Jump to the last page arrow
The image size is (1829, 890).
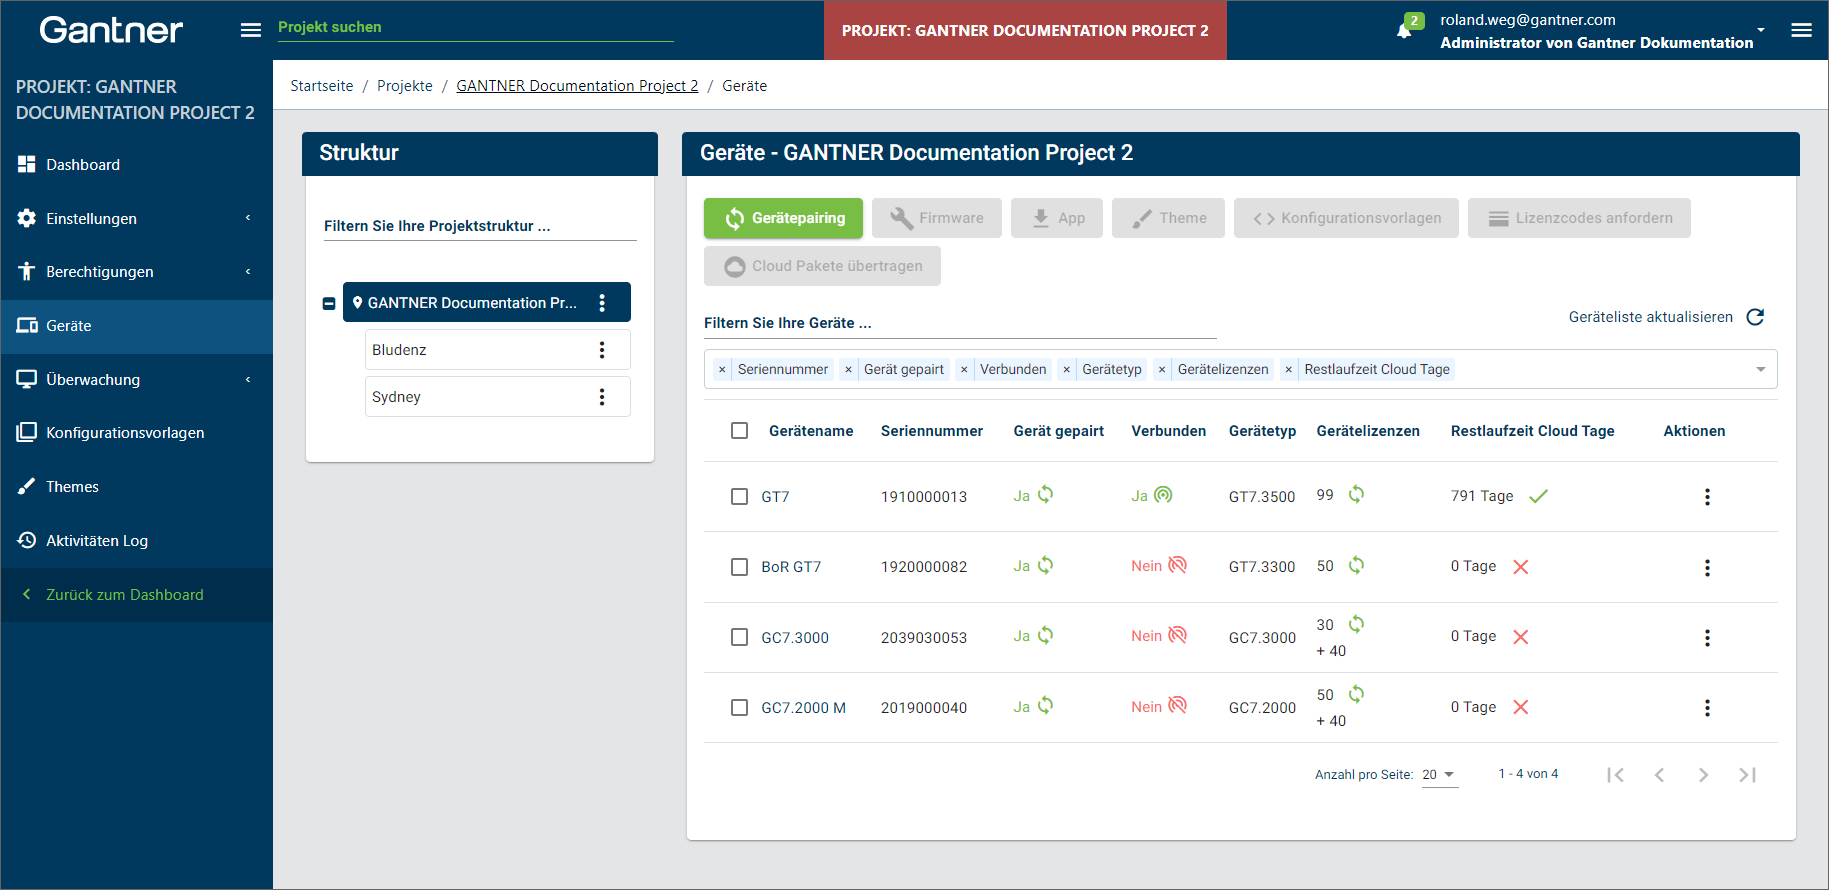tap(1747, 775)
